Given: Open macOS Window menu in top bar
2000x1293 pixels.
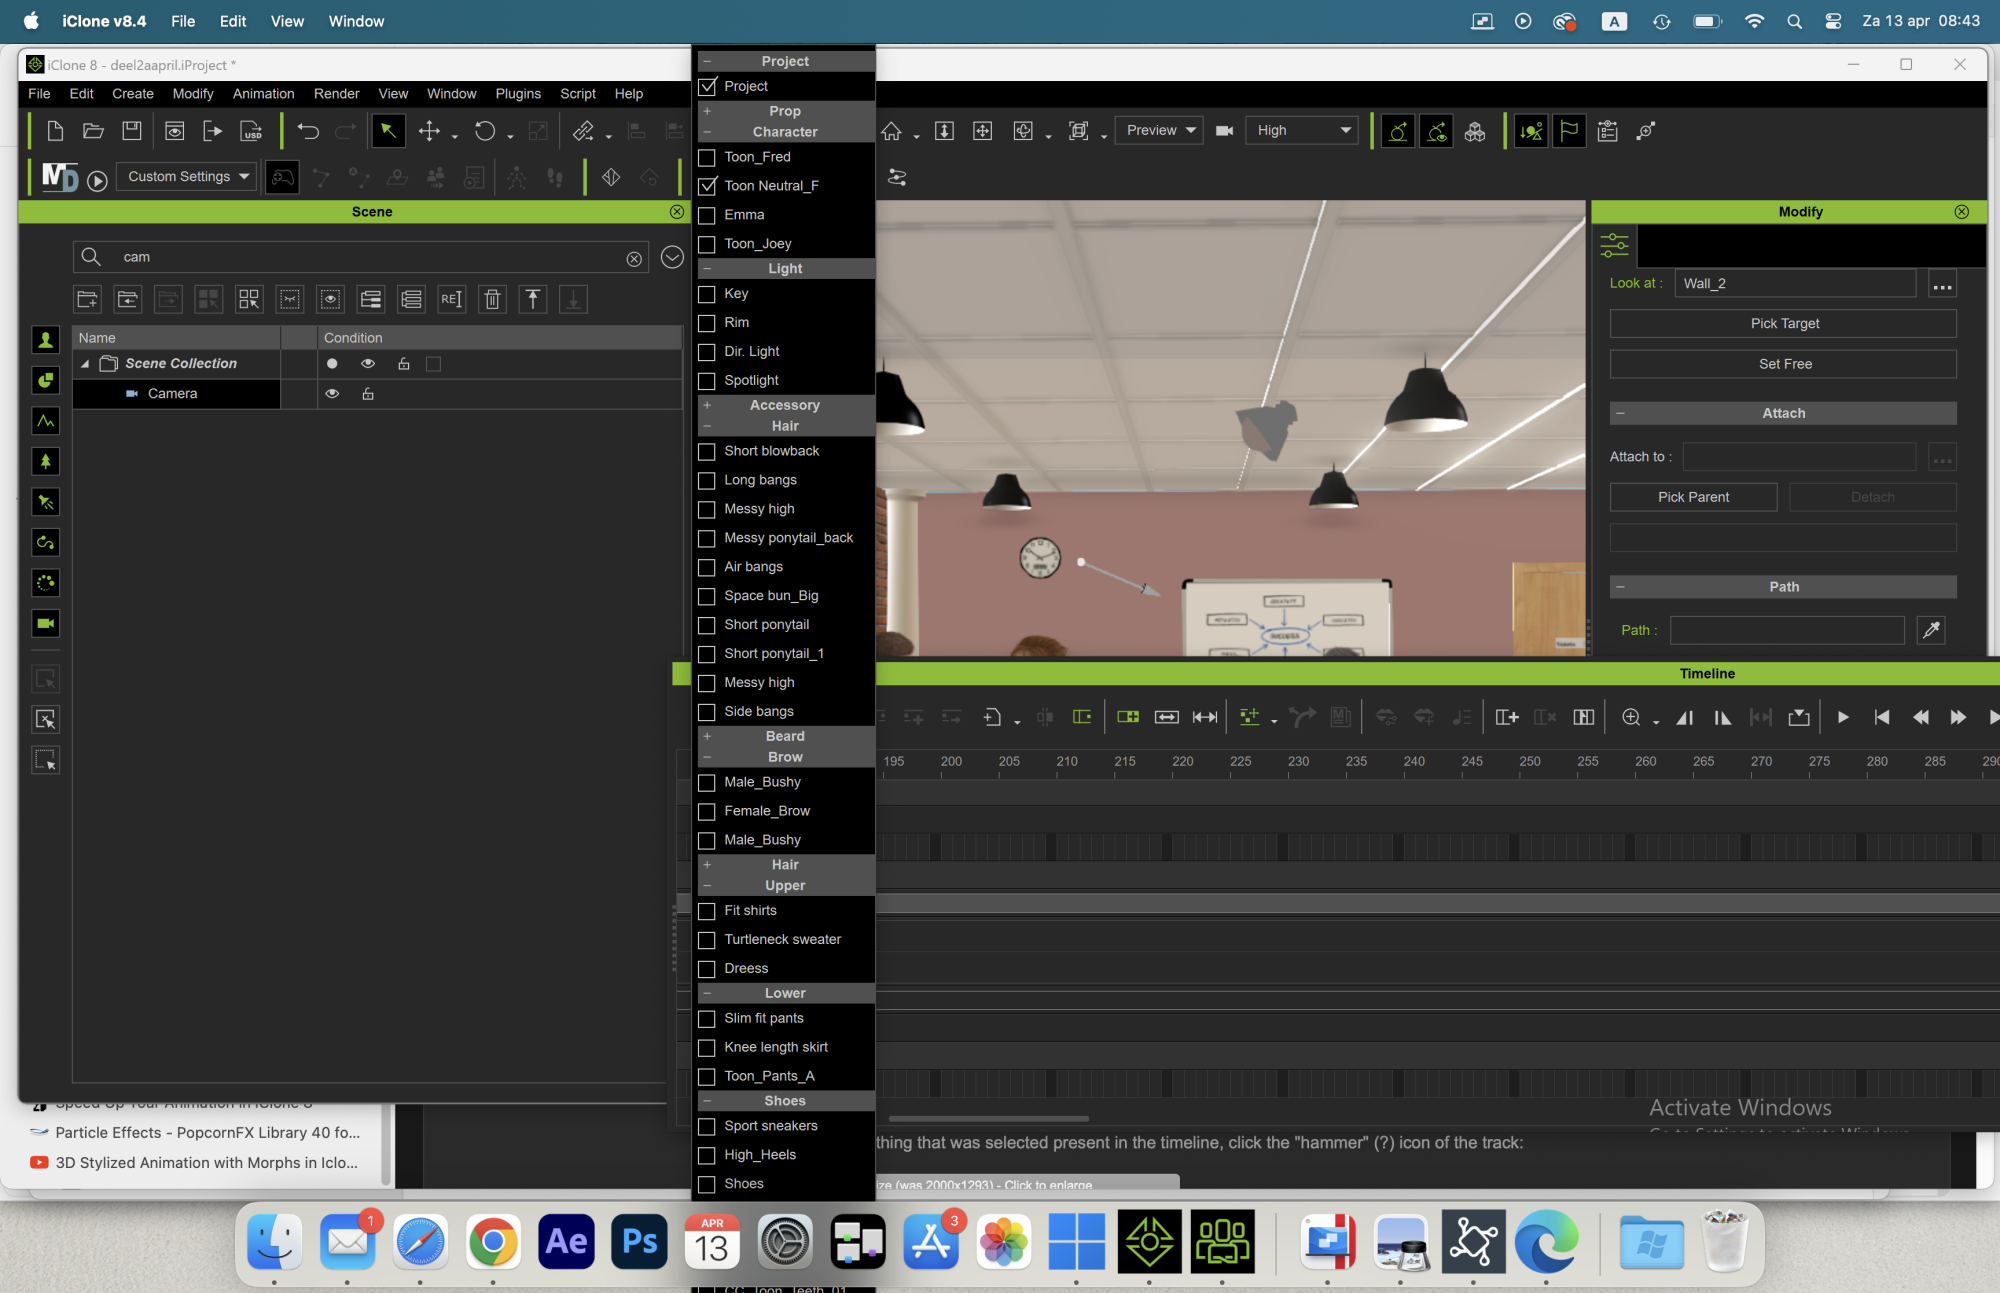Looking at the screenshot, I should (x=356, y=21).
